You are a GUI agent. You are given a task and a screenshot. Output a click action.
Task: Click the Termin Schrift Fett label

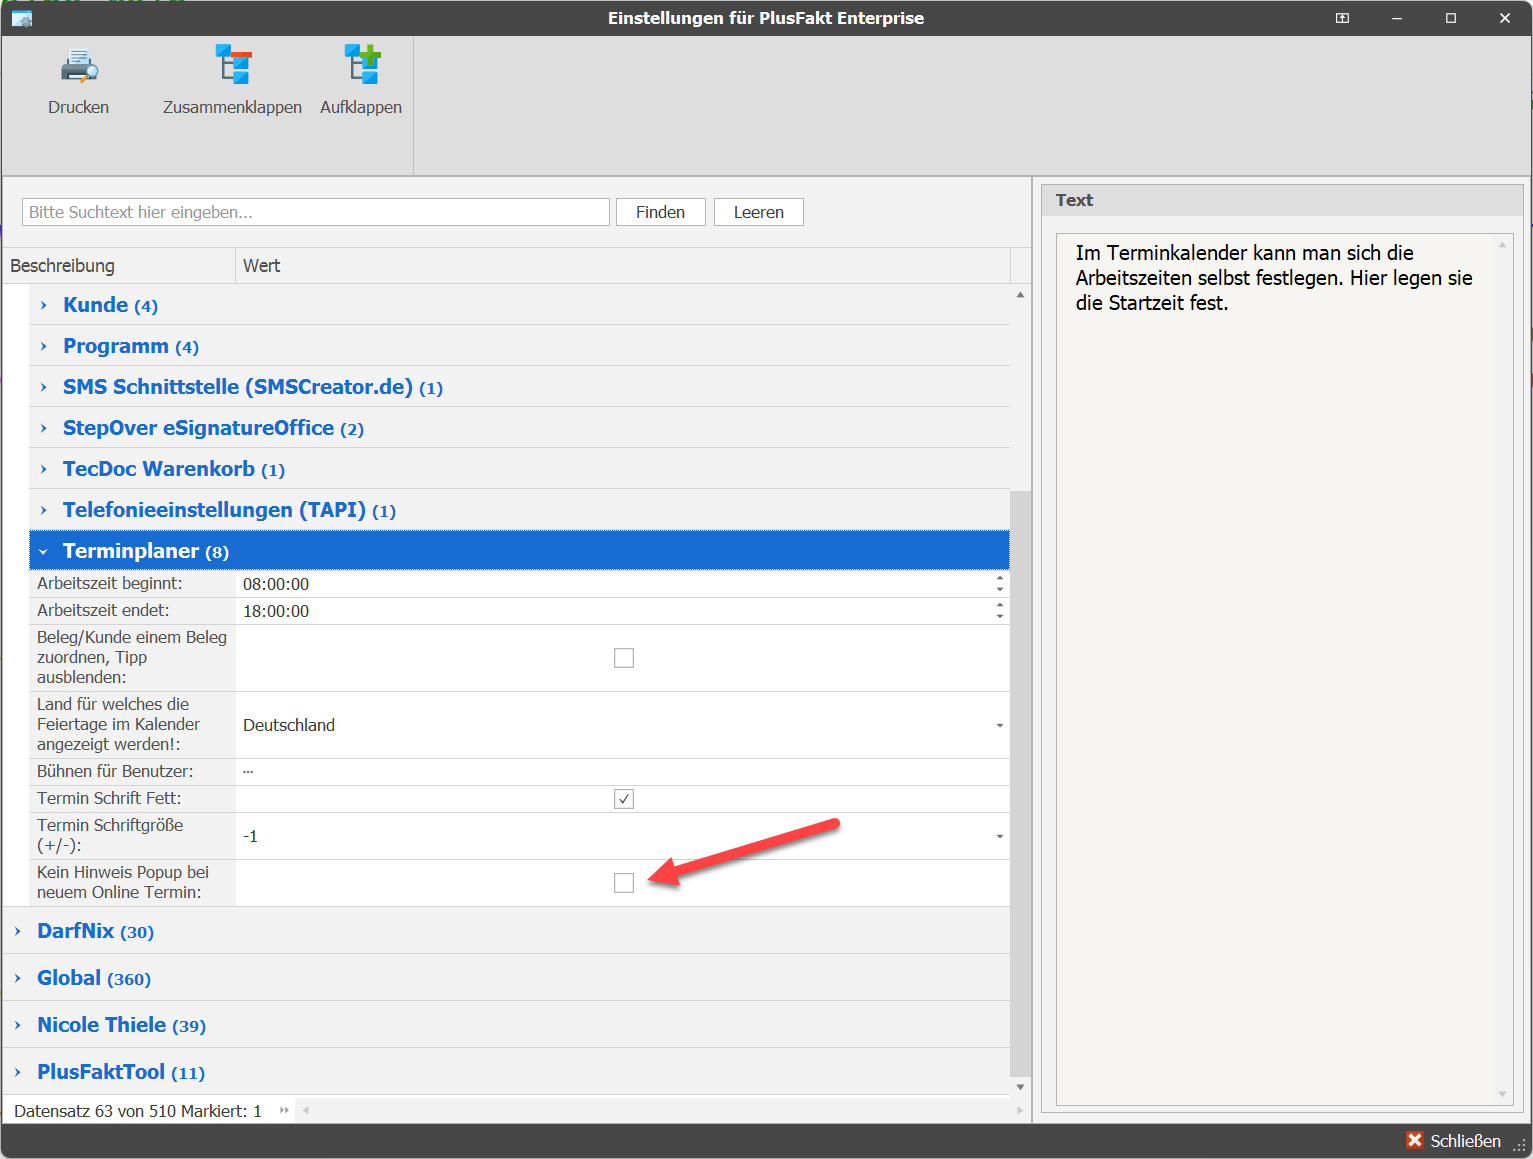(x=109, y=798)
